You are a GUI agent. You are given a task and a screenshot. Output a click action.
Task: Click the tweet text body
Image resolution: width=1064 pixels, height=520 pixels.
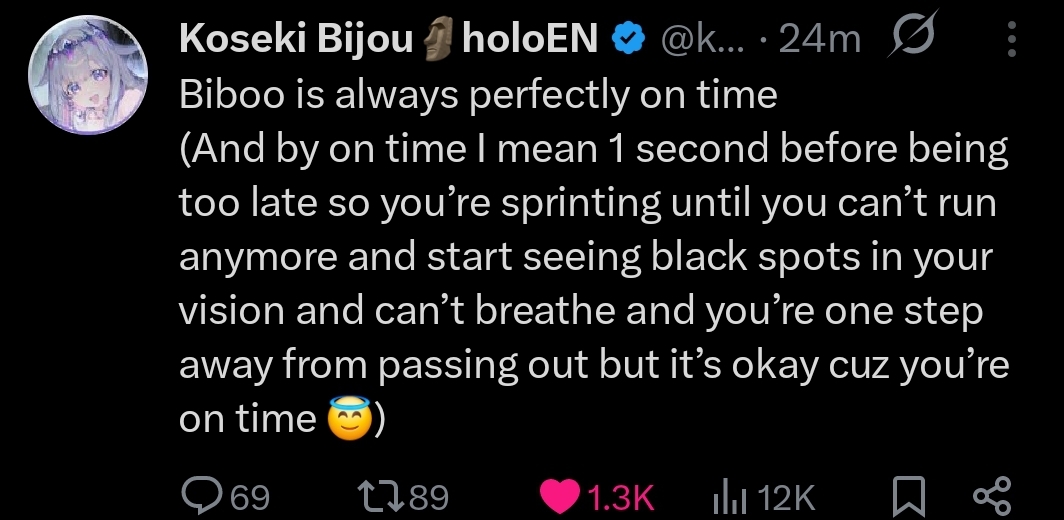(x=590, y=257)
